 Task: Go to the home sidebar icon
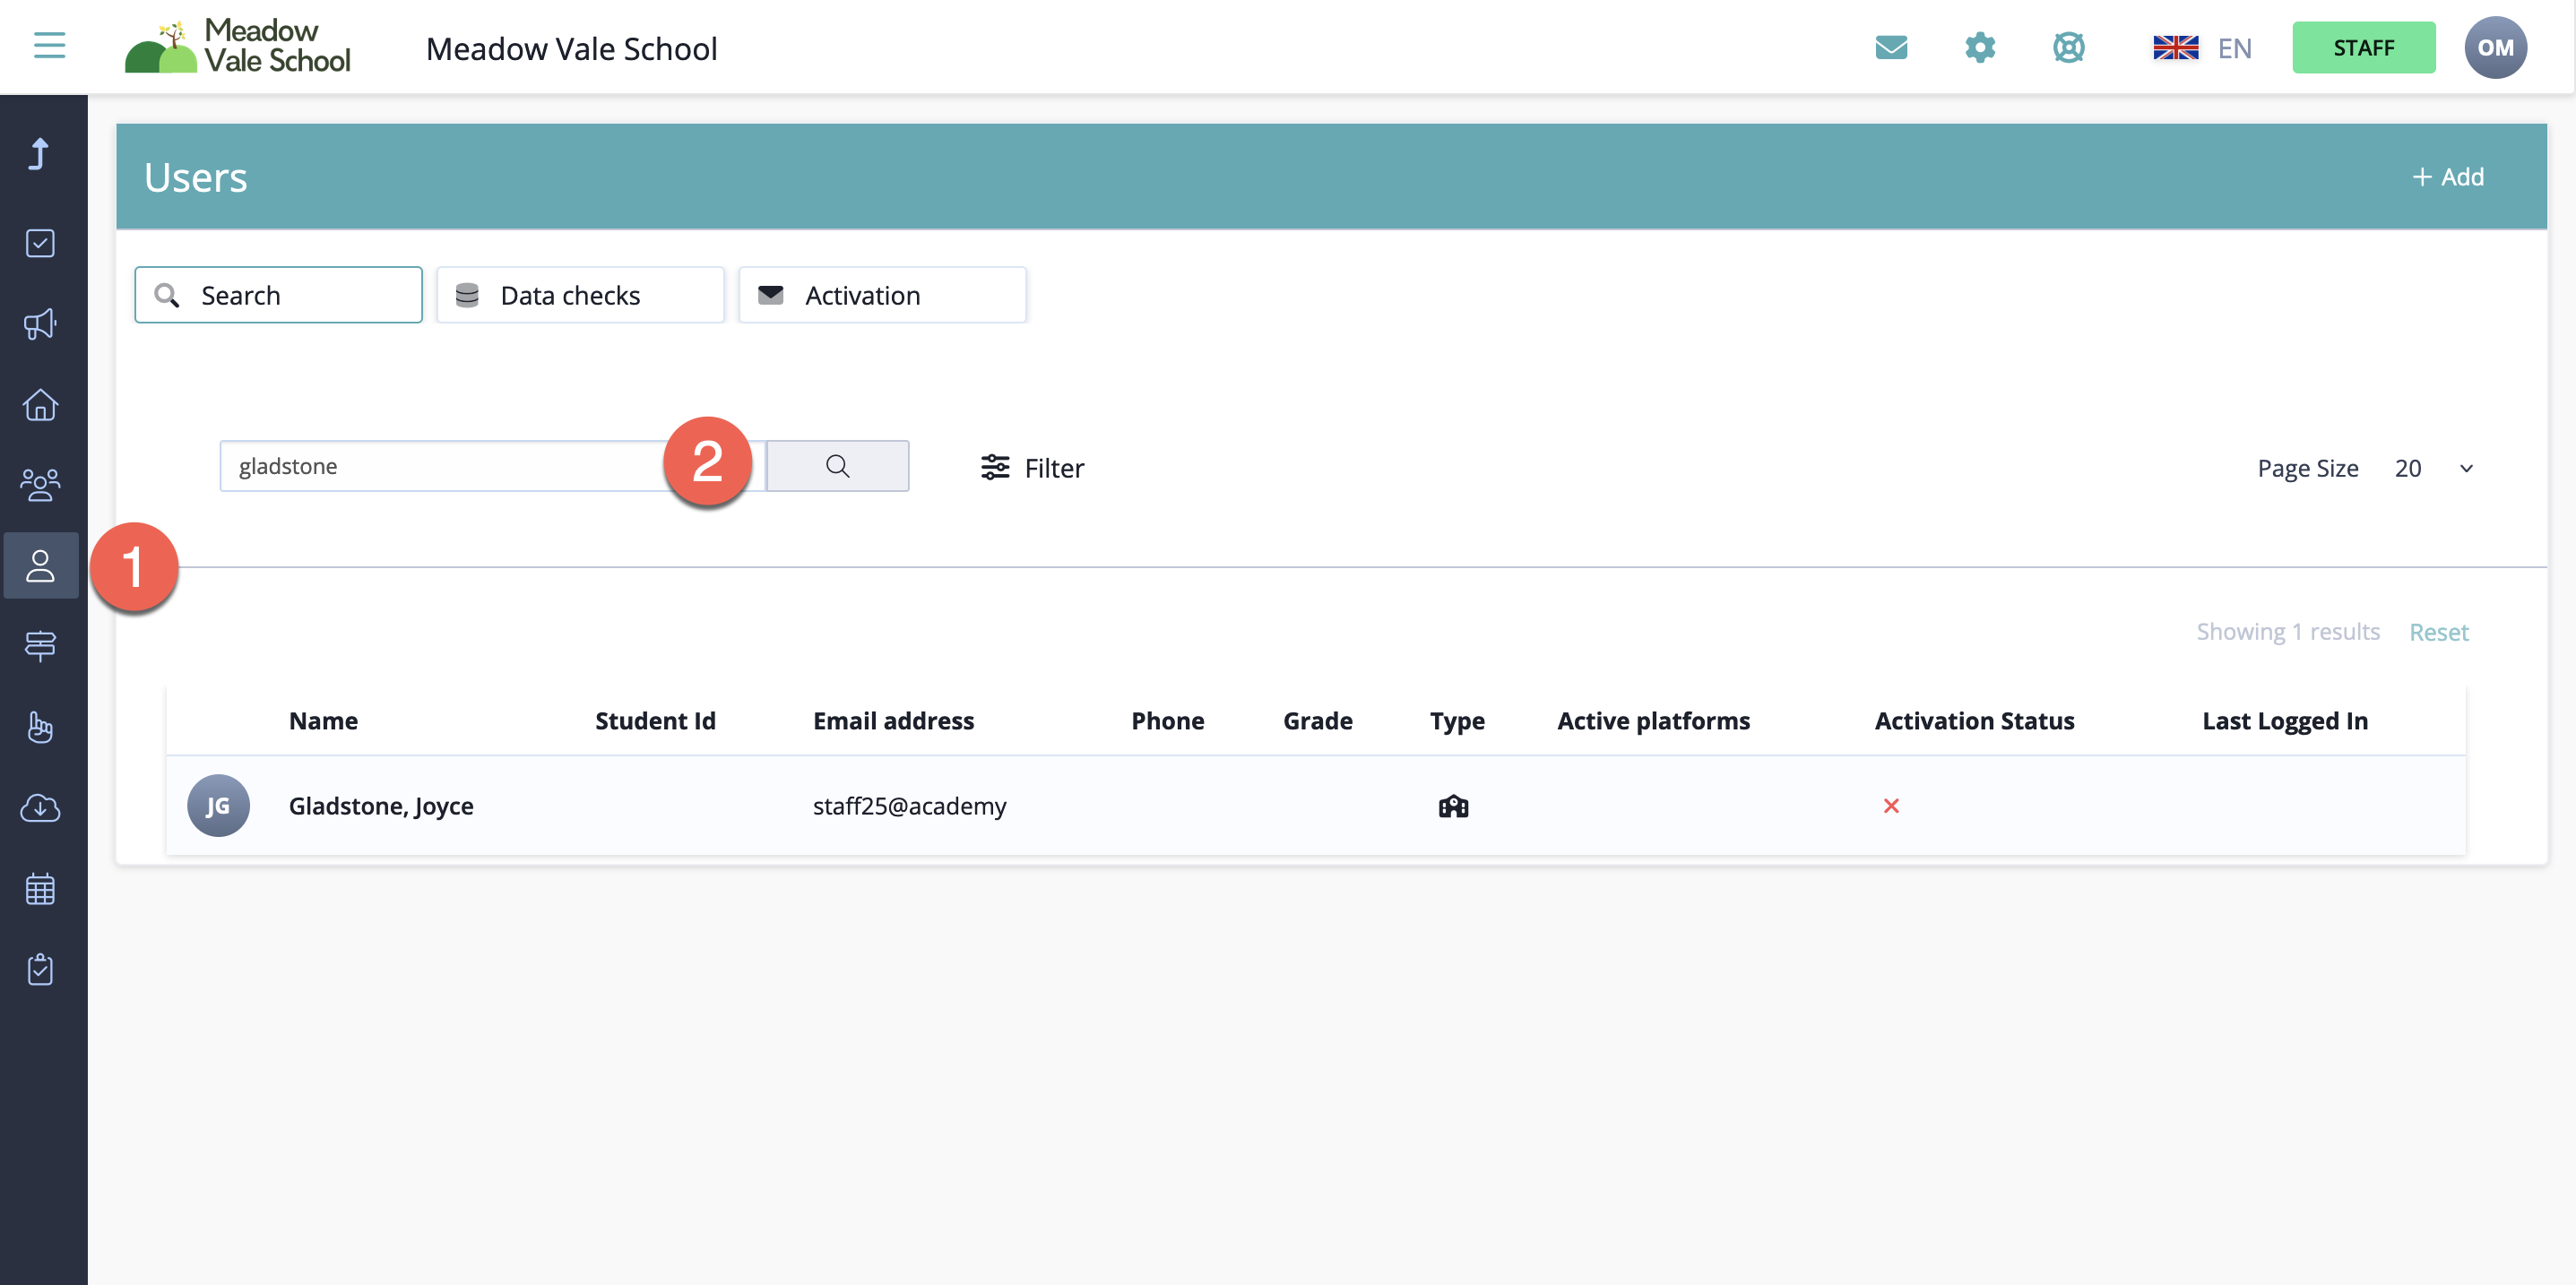click(x=40, y=405)
